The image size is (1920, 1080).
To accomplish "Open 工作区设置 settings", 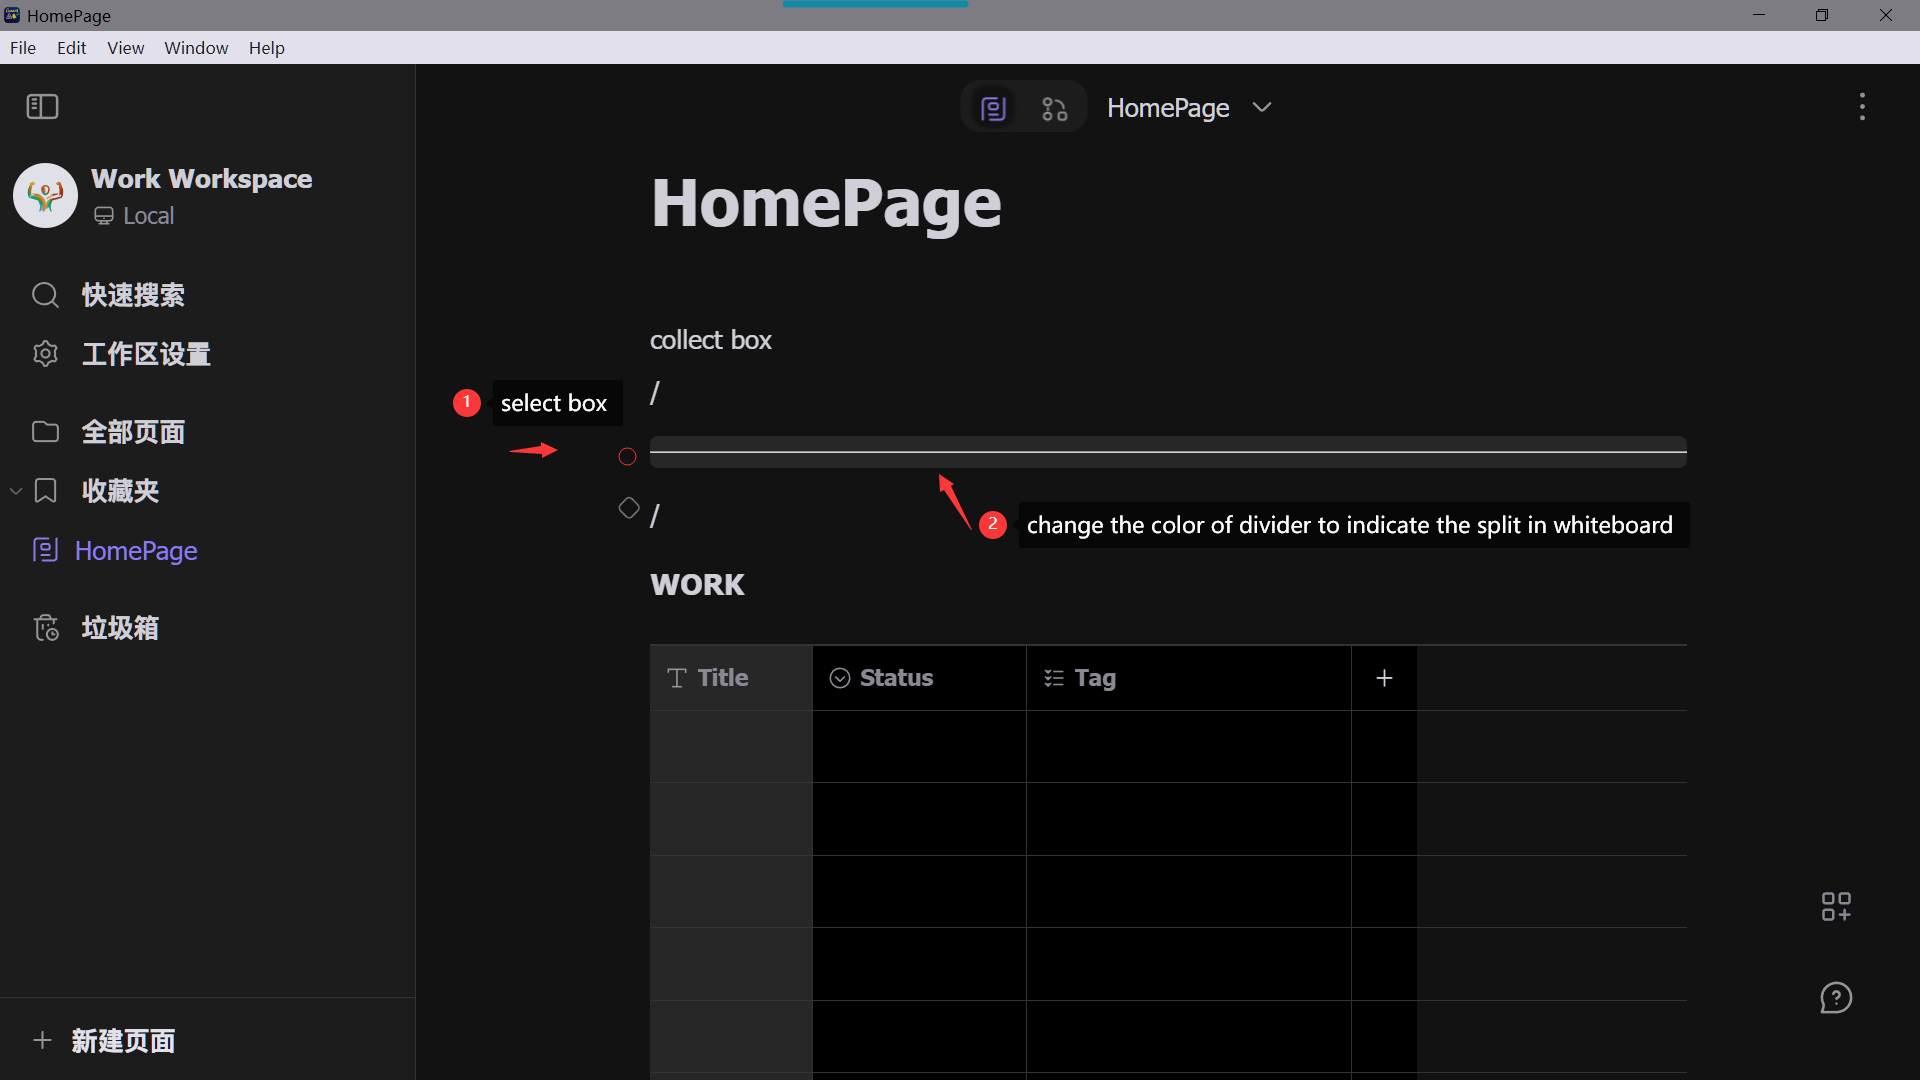I will (x=146, y=353).
